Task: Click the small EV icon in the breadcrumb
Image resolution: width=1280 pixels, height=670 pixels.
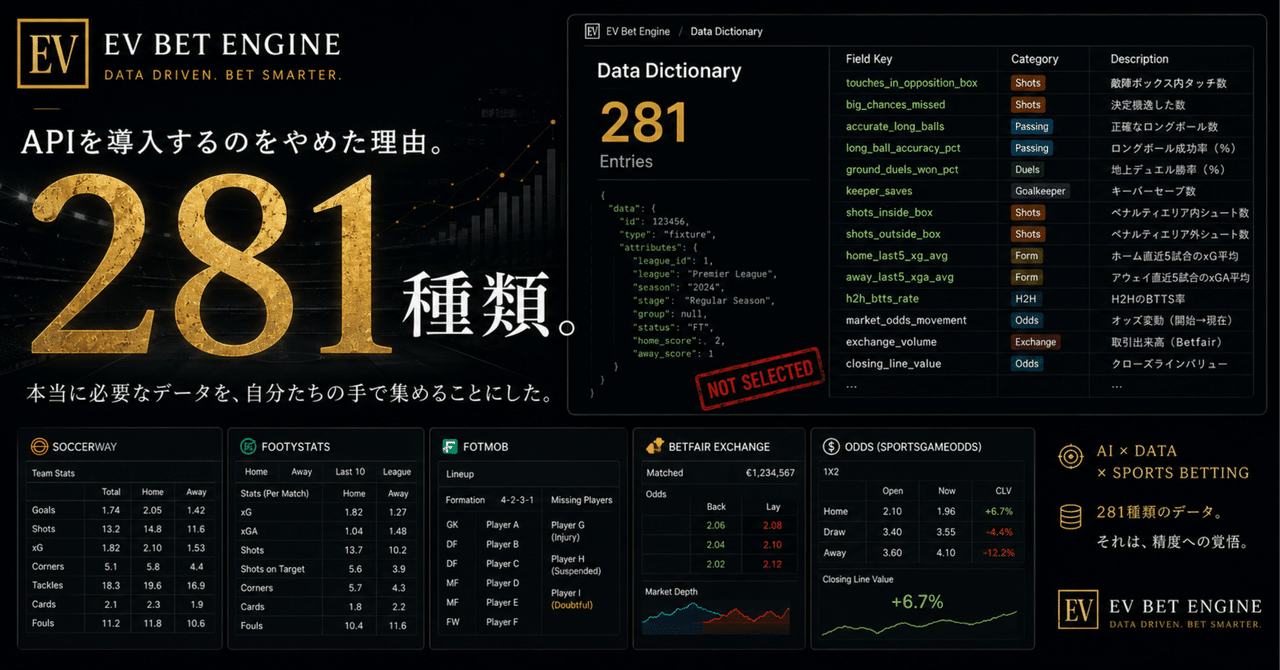Action: coord(592,31)
